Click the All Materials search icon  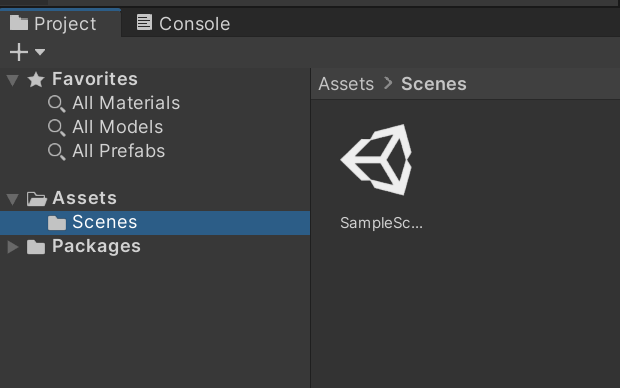coord(57,104)
